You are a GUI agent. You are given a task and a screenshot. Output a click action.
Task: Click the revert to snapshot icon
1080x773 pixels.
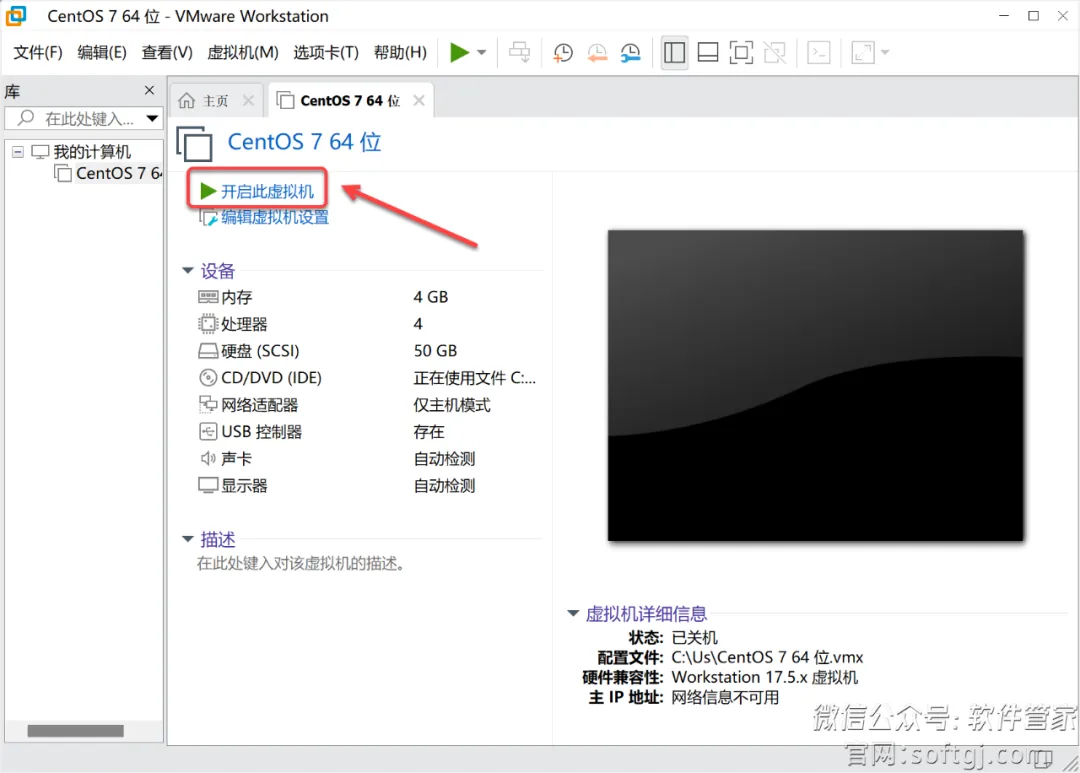coord(596,52)
